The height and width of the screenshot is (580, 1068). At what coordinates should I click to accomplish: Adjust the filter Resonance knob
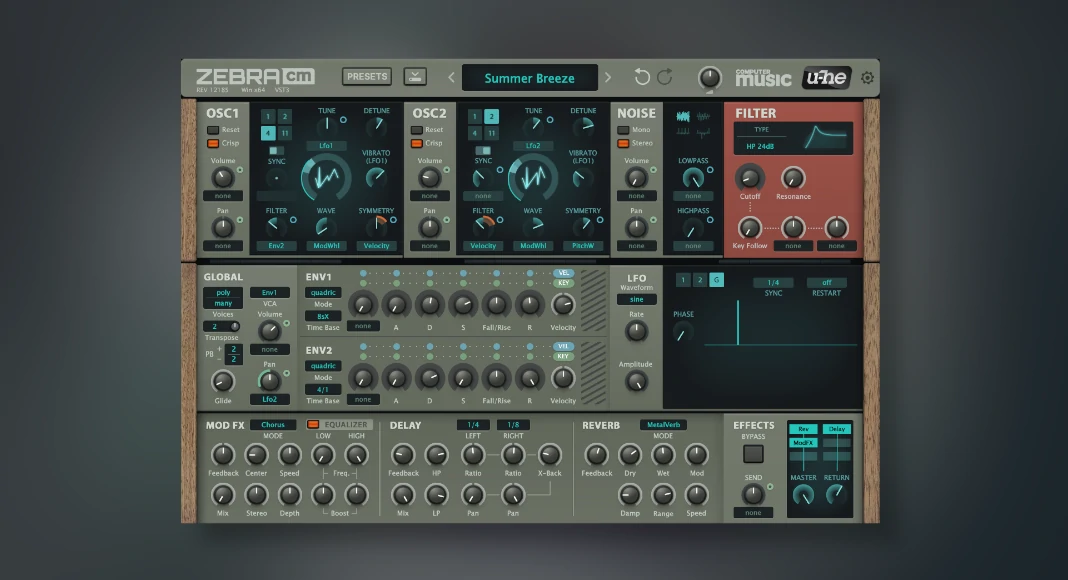[793, 178]
